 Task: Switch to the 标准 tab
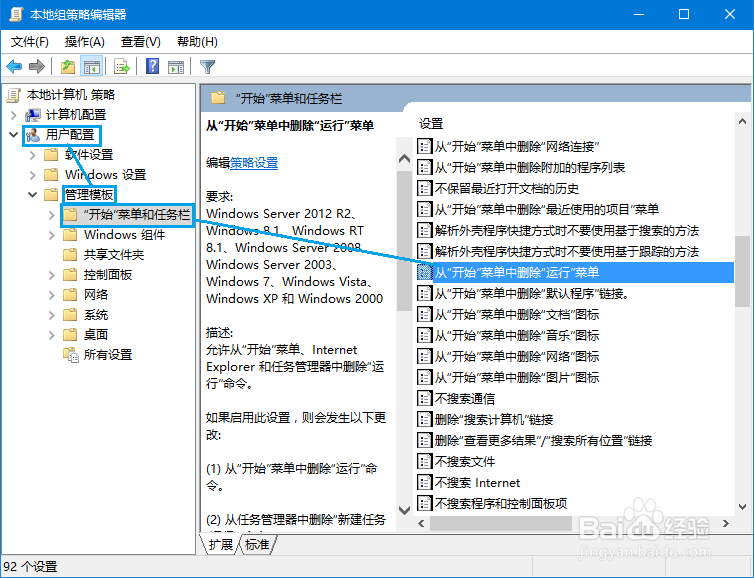(257, 544)
